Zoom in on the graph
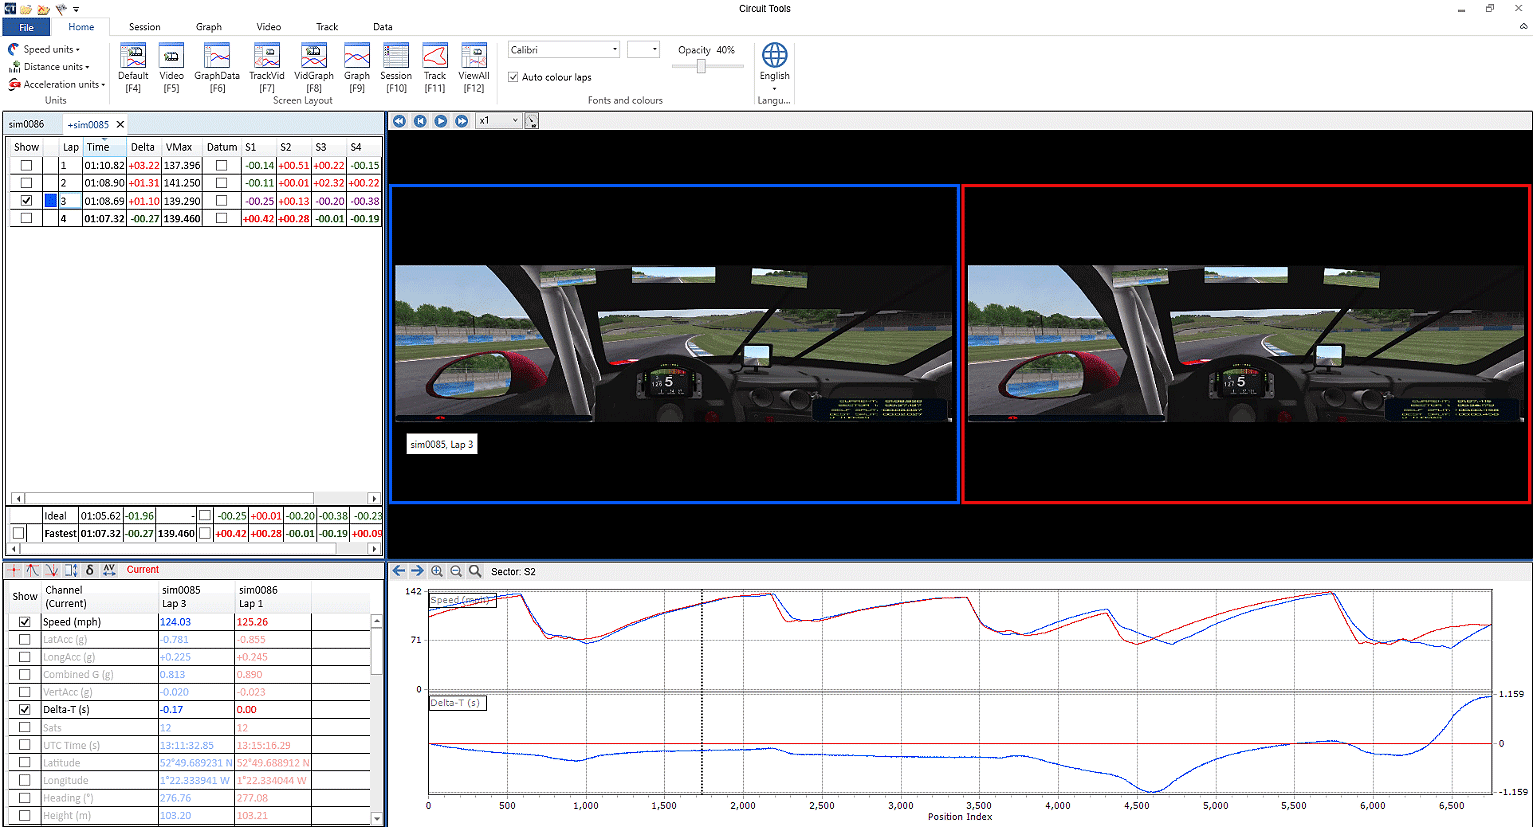1533x827 pixels. pos(437,571)
